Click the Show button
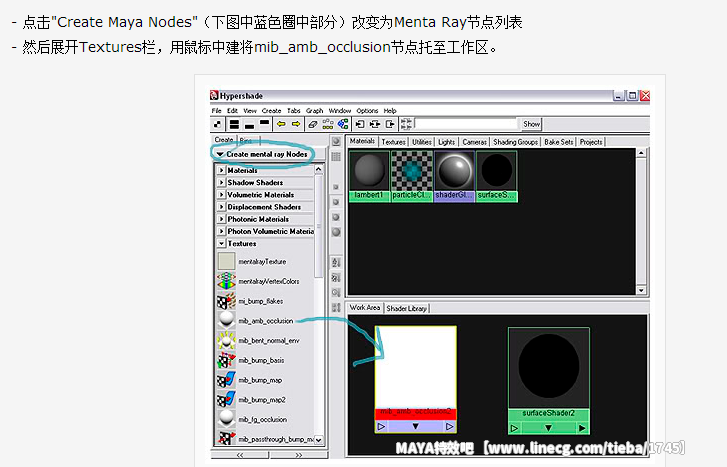This screenshot has height=467, width=727. 531,124
